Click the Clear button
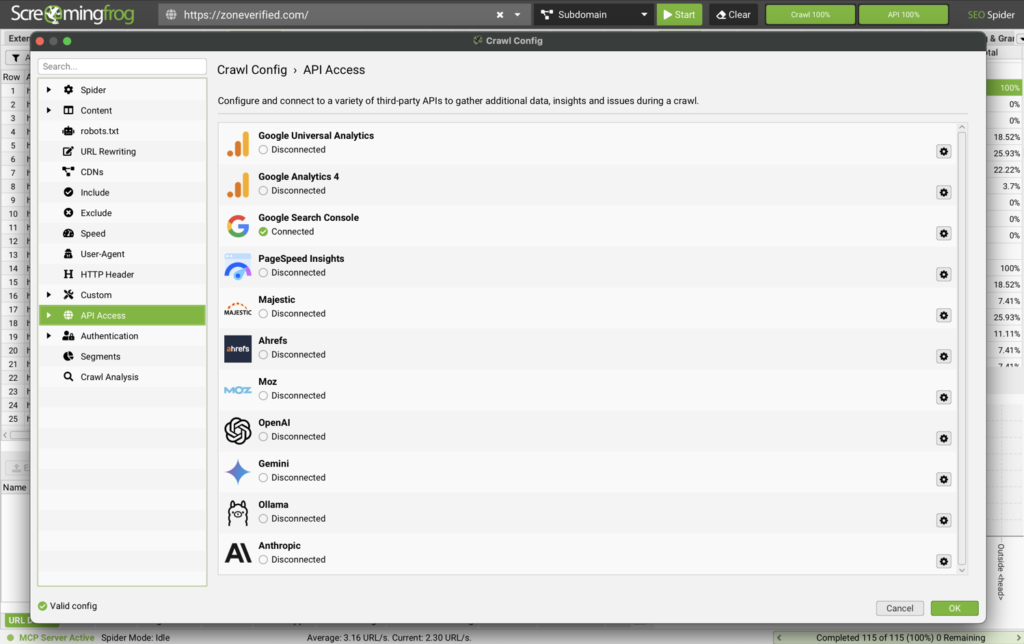 (733, 14)
